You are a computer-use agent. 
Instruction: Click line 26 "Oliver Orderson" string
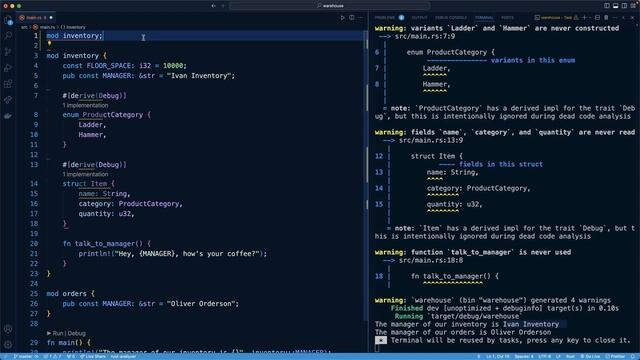point(202,304)
